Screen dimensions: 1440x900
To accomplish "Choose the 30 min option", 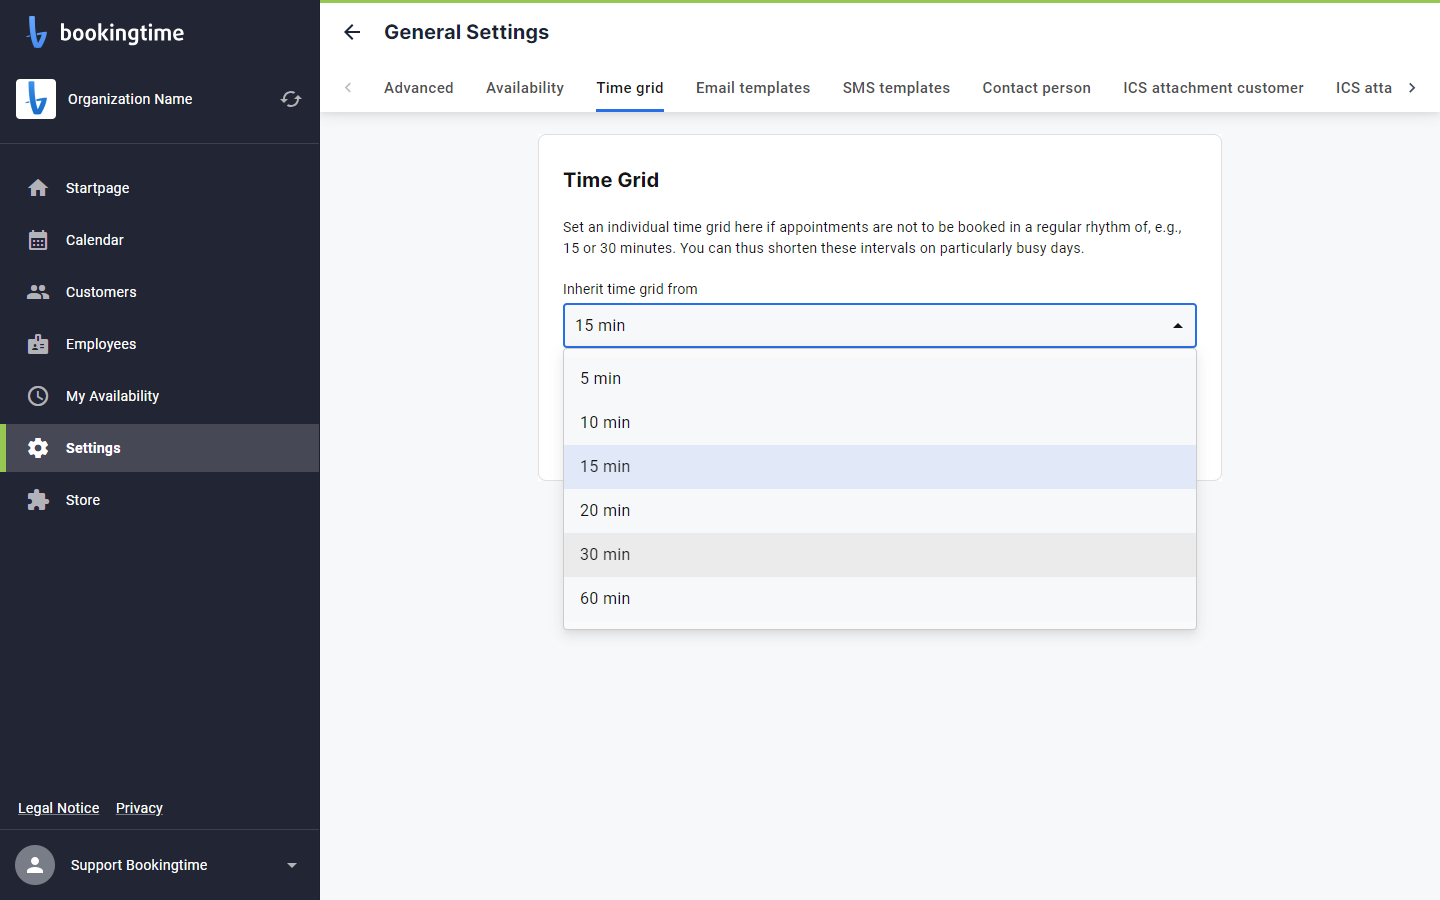I will tap(880, 554).
